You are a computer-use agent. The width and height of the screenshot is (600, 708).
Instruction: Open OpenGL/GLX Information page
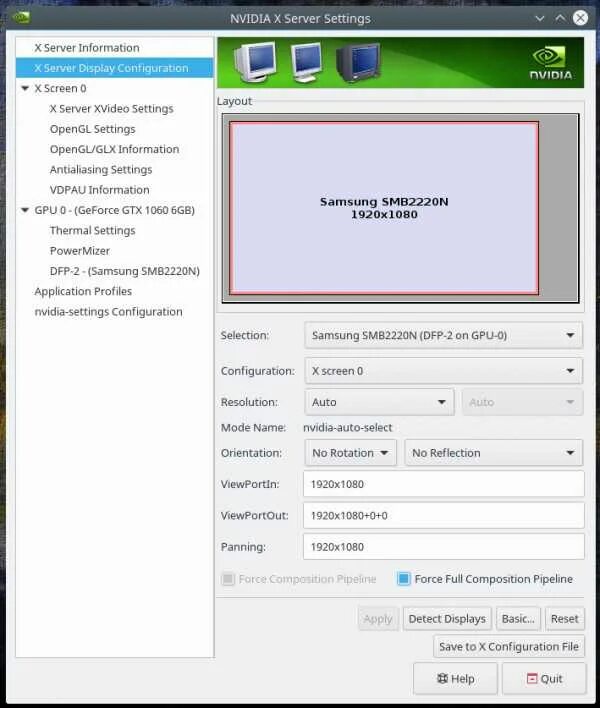[x=114, y=149]
